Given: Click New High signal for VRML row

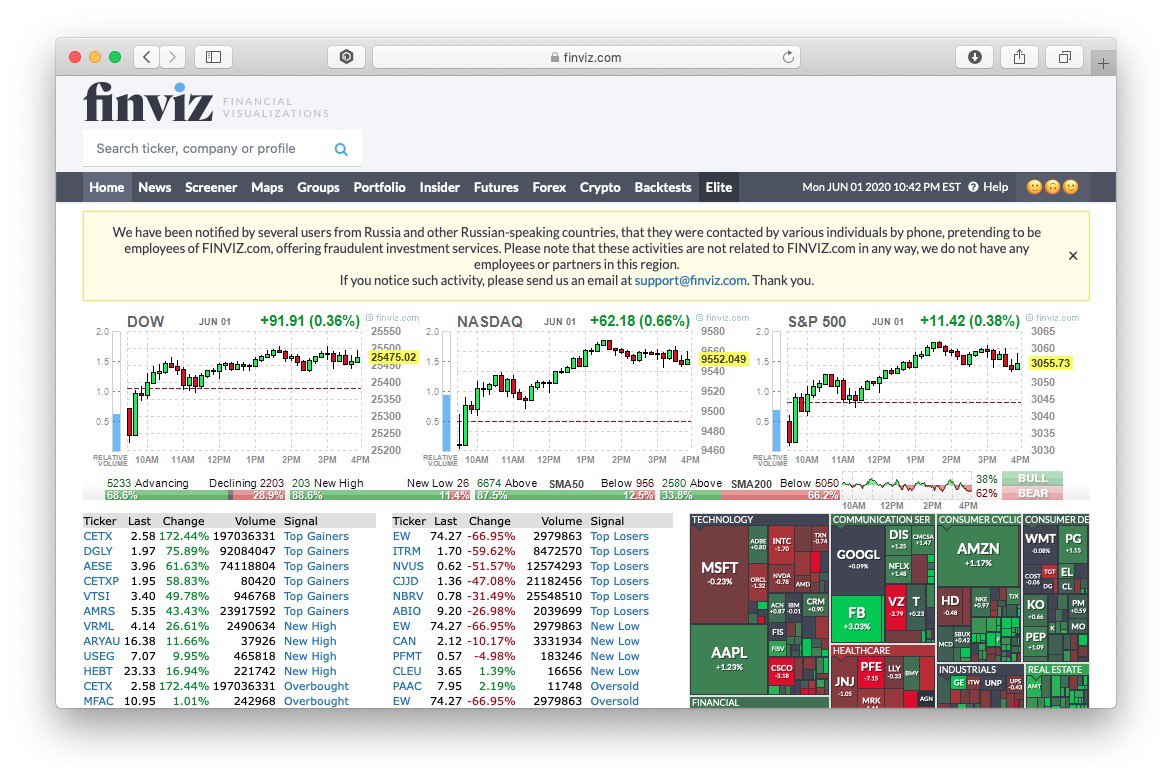Looking at the screenshot, I should 310,626.
